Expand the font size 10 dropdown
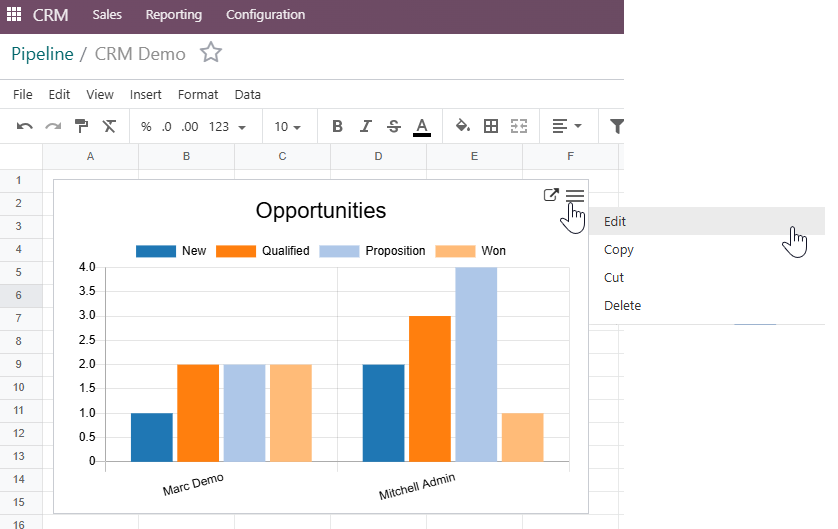Viewport: 838px width, 529px height. point(288,127)
